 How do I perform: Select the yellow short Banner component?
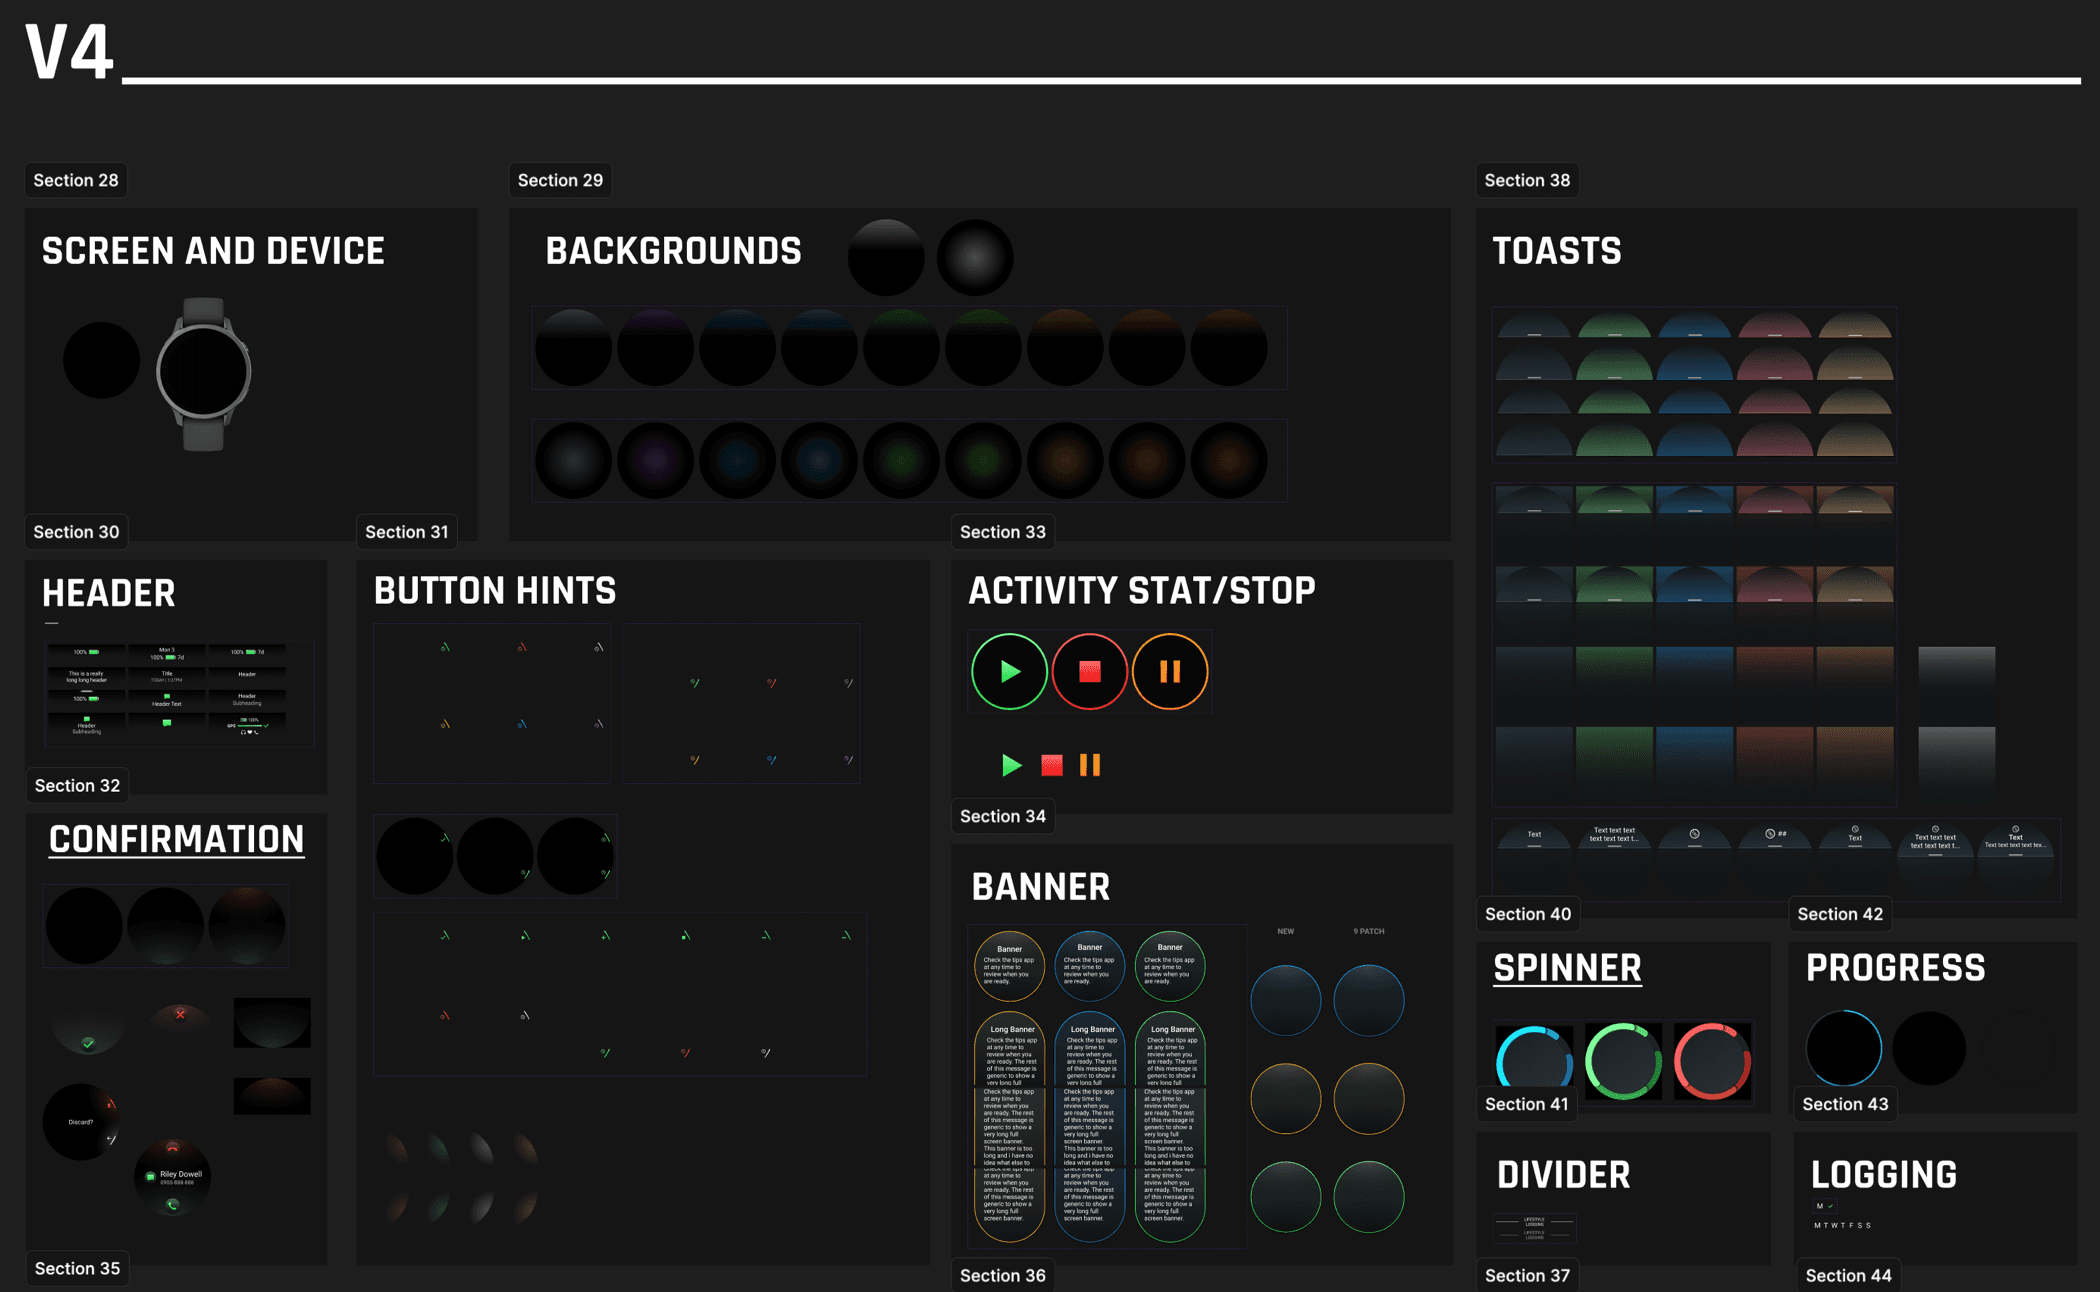(1009, 966)
